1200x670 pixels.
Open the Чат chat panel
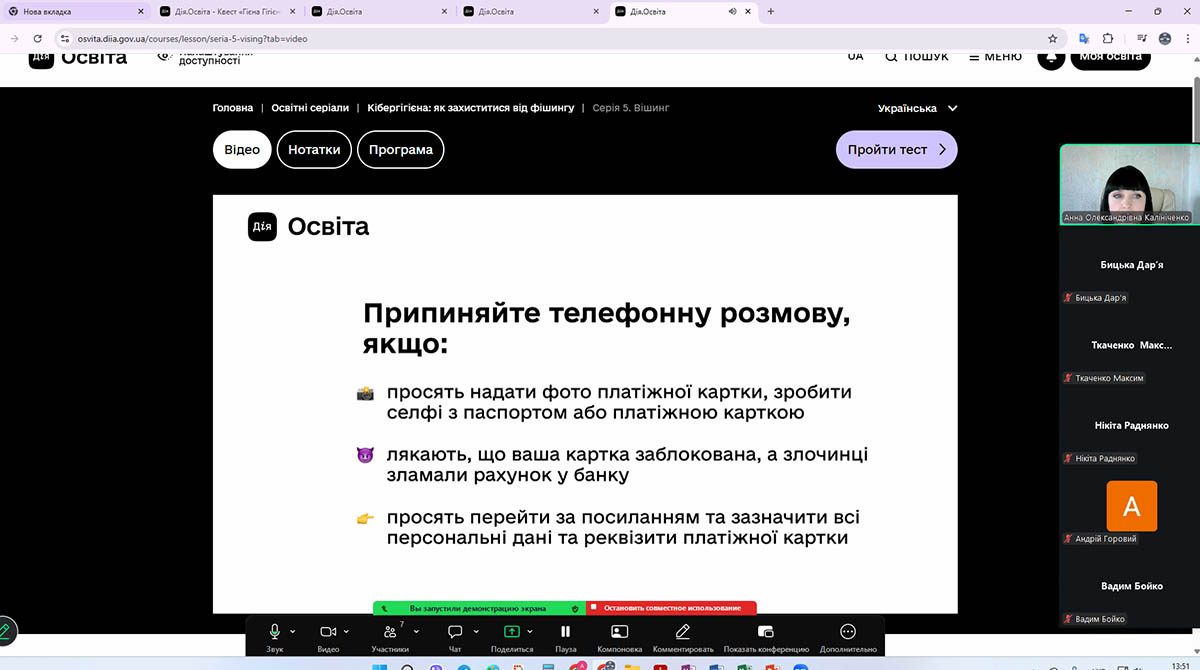(455, 632)
